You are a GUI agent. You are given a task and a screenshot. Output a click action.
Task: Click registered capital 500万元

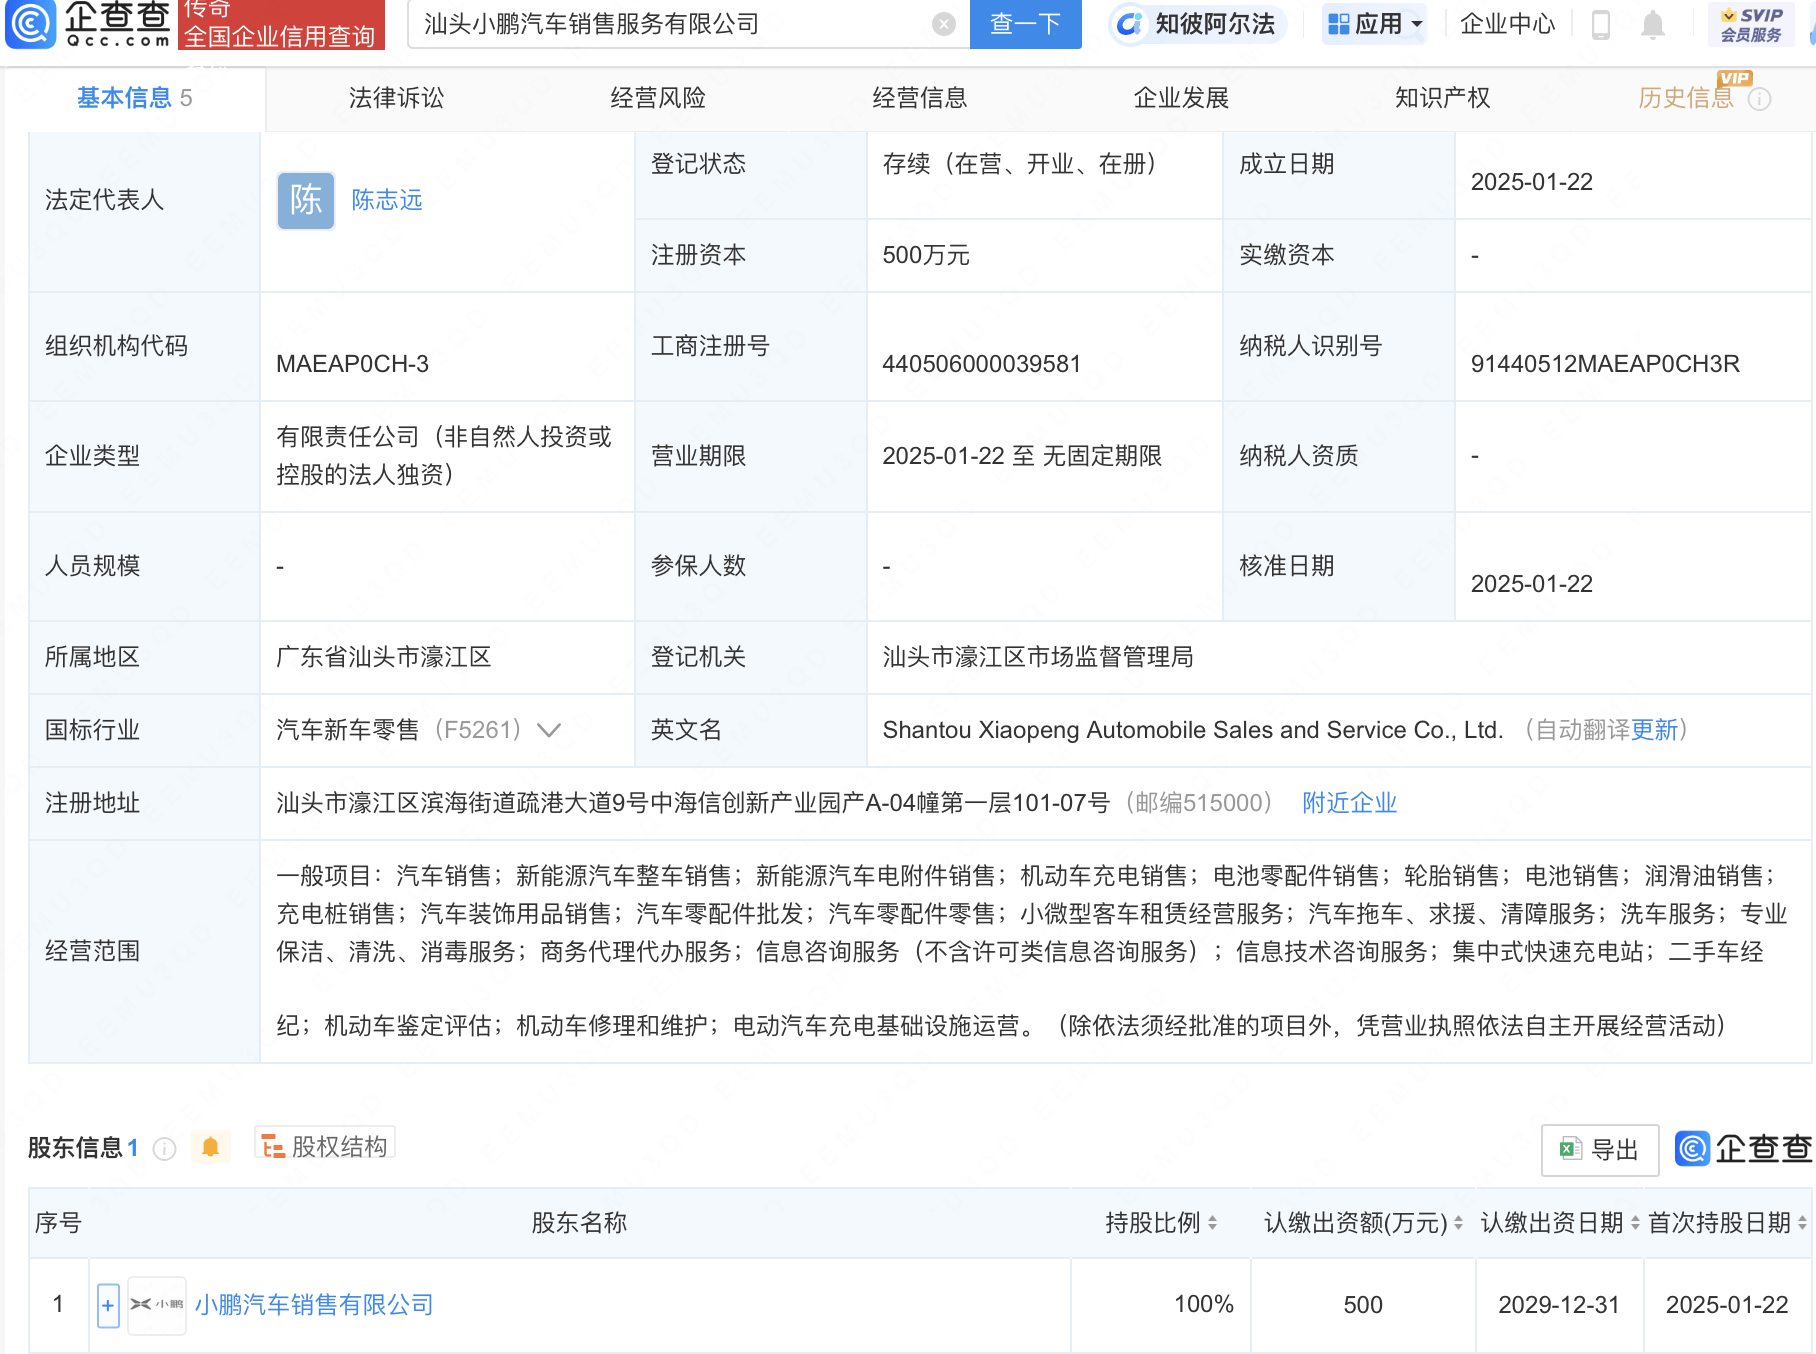click(x=926, y=255)
